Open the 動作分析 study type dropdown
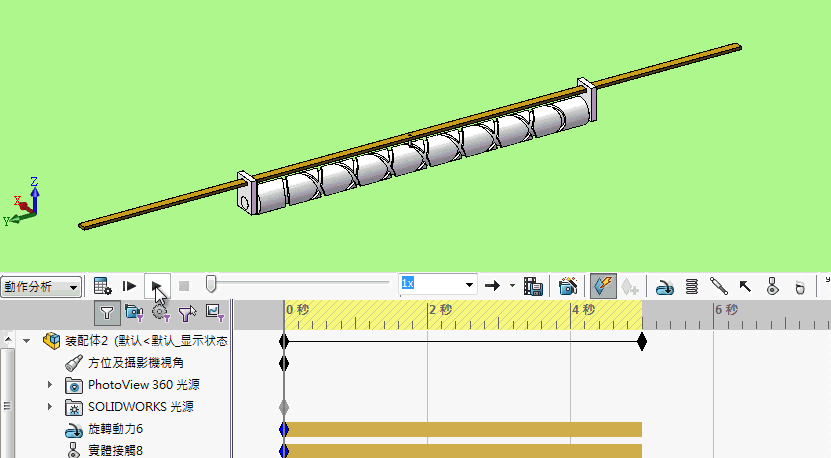Image resolution: width=831 pixels, height=458 pixels. point(41,287)
